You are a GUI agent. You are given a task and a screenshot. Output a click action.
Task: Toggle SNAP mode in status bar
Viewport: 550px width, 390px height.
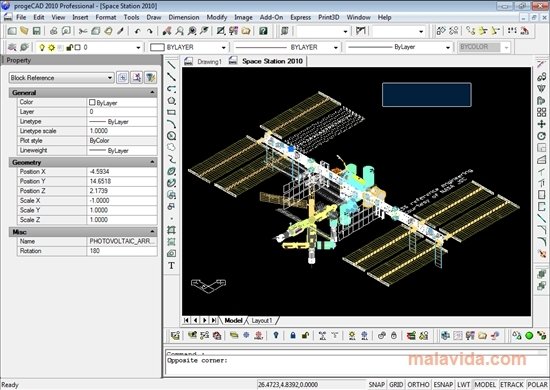[376, 385]
